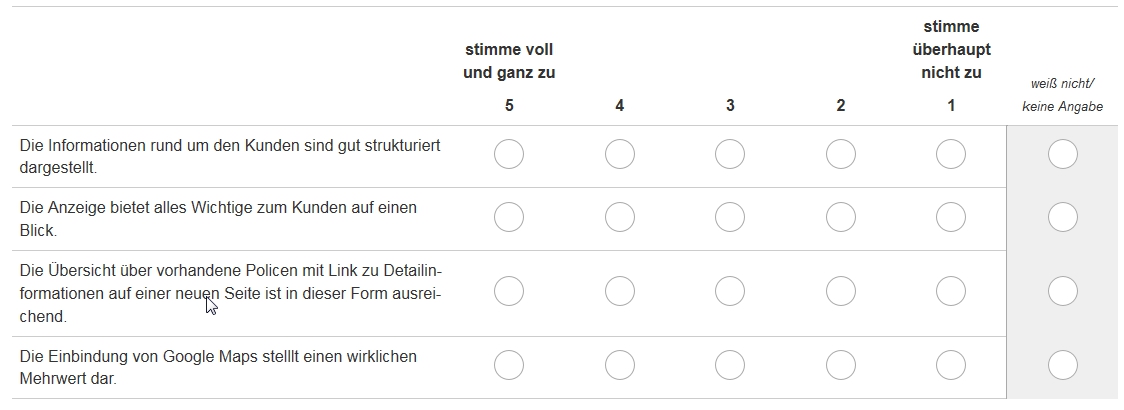The height and width of the screenshot is (410, 1124).
Task: Select rating 3 for Google Maps statement
Action: (x=730, y=366)
